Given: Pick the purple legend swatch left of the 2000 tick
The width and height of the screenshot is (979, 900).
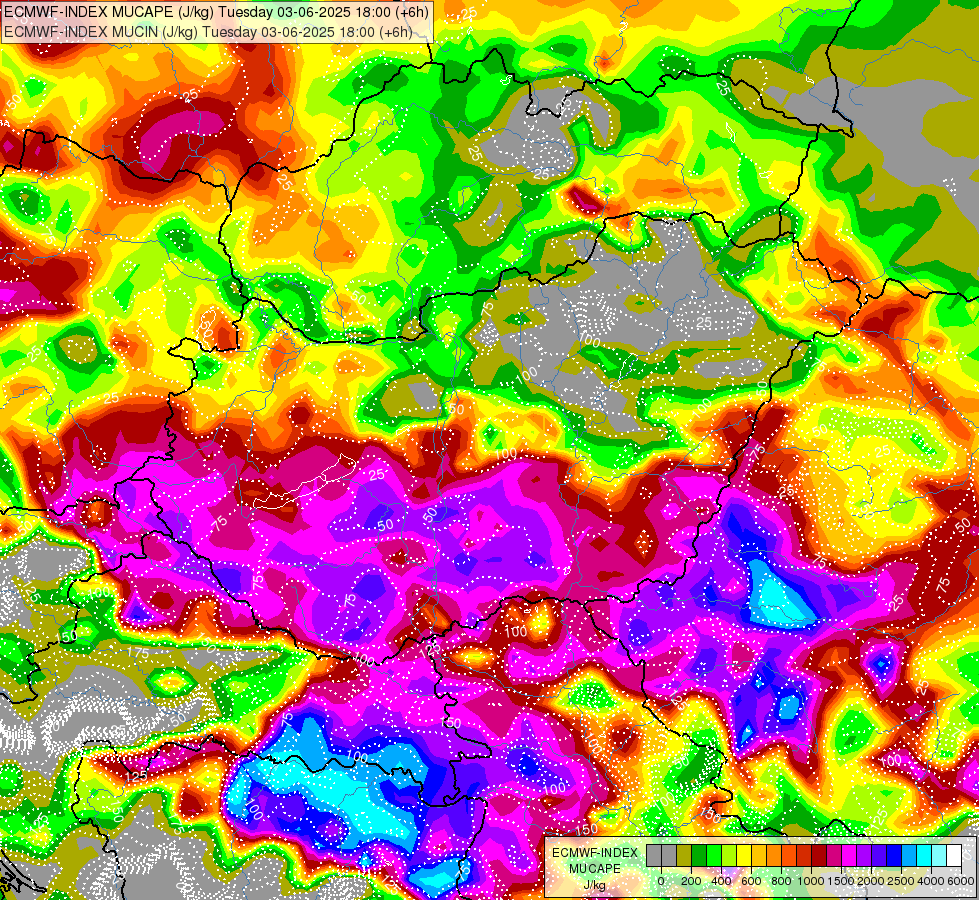Looking at the screenshot, I should coord(864,856).
